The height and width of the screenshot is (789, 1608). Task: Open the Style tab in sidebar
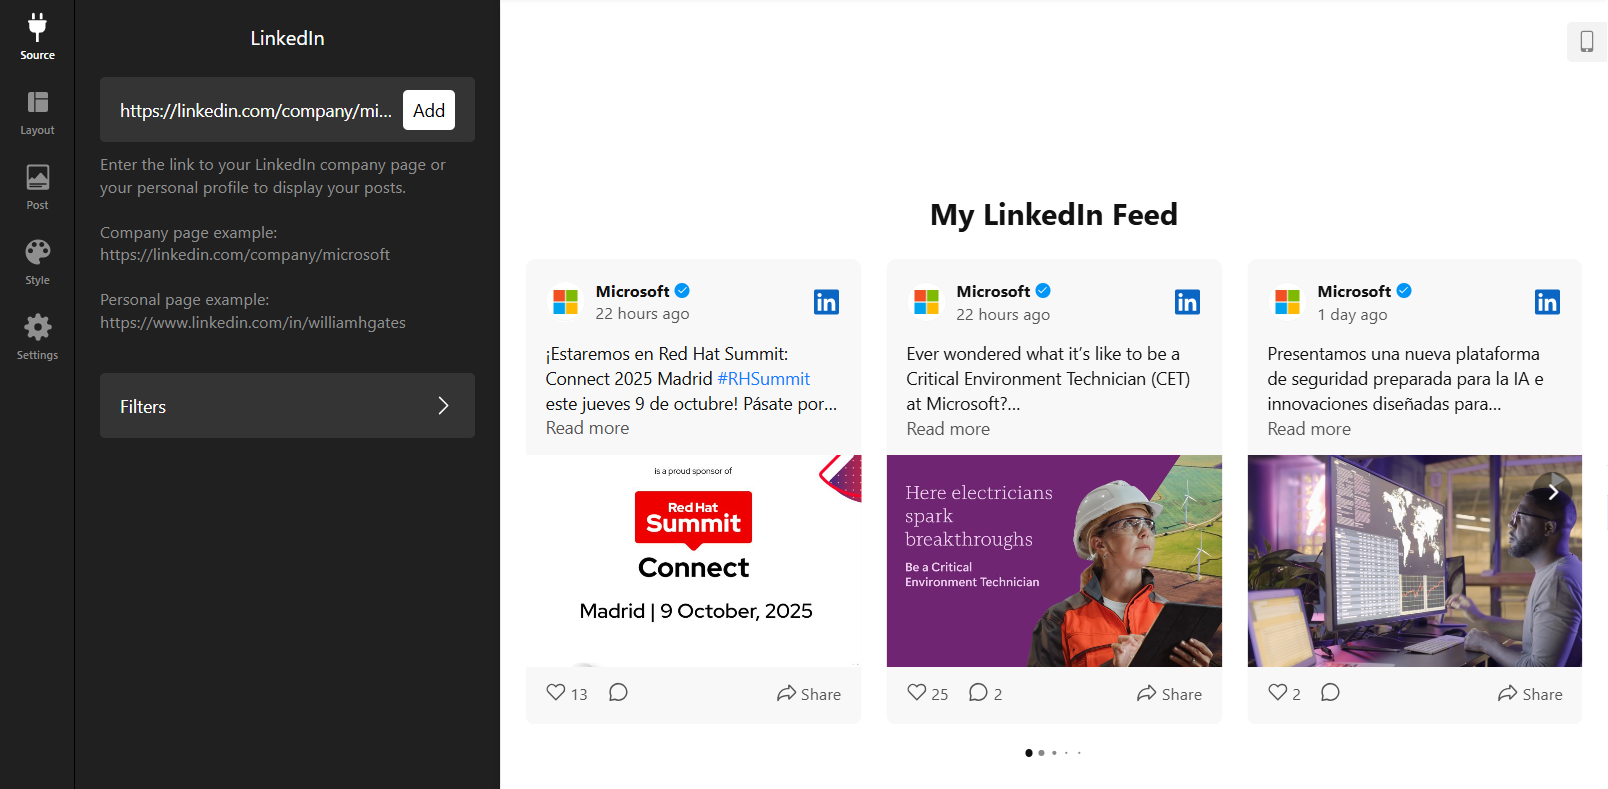[x=37, y=263]
